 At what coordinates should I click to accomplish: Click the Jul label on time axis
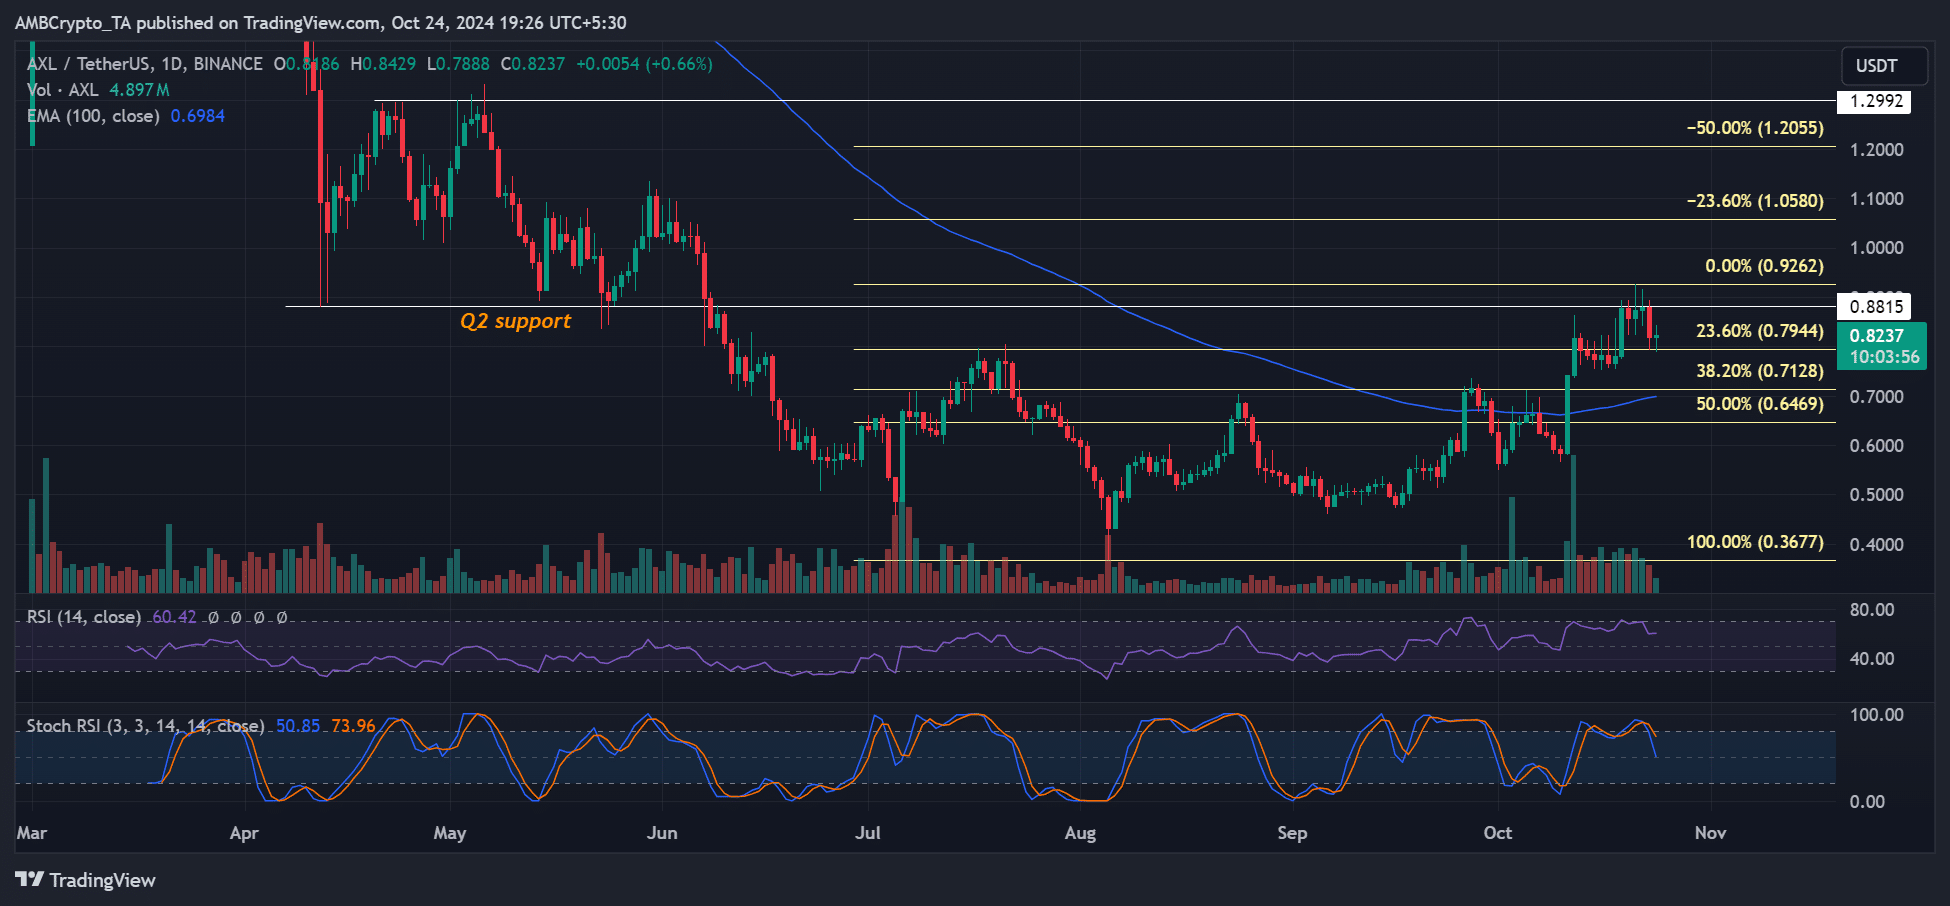tap(868, 833)
